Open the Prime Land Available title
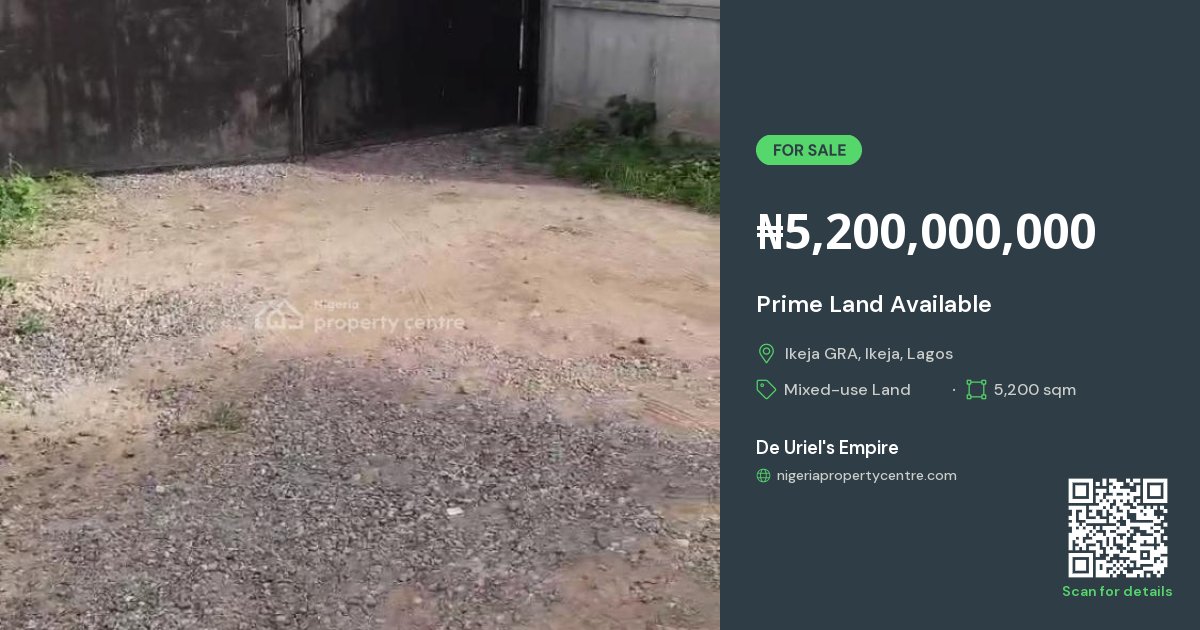 click(874, 304)
